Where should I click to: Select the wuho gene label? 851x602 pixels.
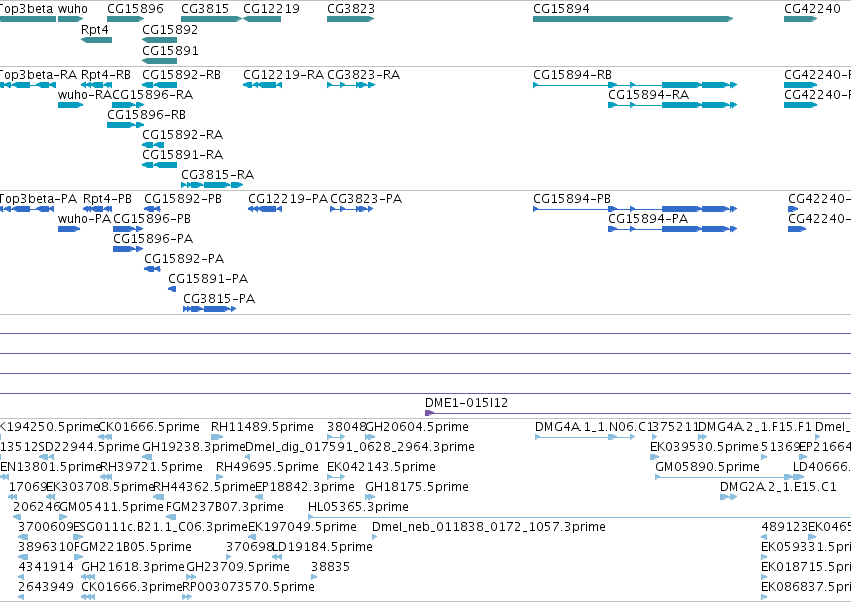(x=73, y=9)
